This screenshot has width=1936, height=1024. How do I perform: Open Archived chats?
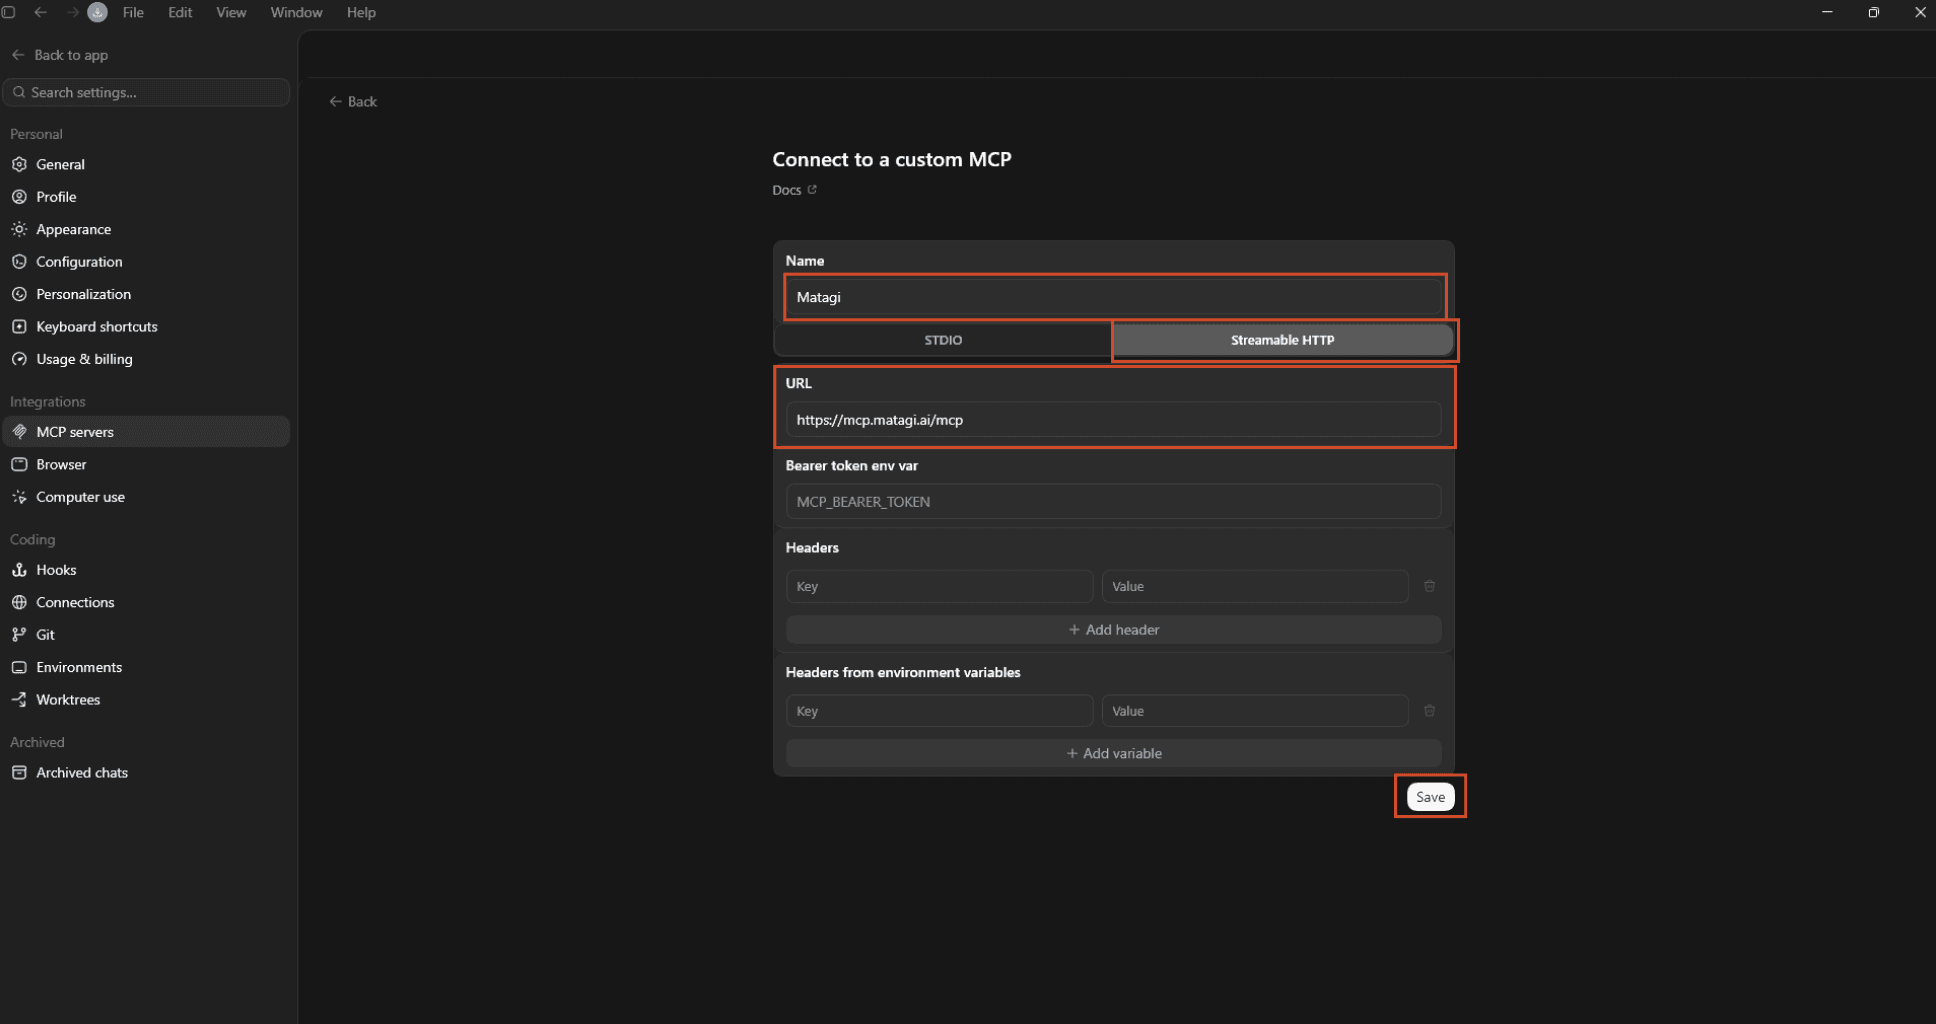coord(146,773)
